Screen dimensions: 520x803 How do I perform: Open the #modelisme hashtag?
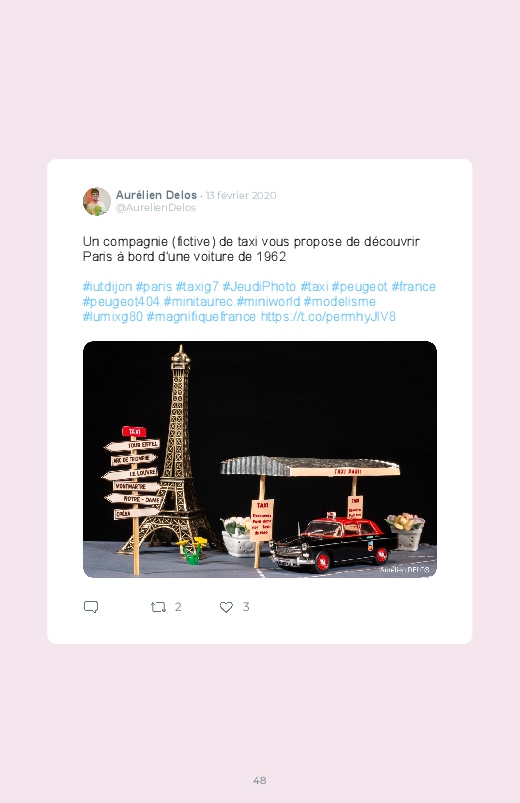(x=340, y=301)
